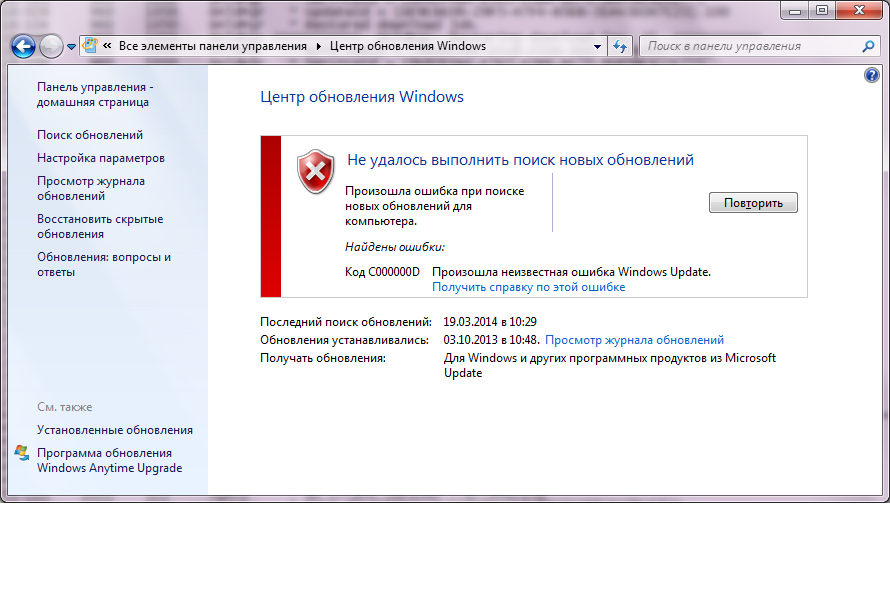Click 'Поиск обновлений' in sidebar
This screenshot has width=890, height=614.
tap(90, 135)
